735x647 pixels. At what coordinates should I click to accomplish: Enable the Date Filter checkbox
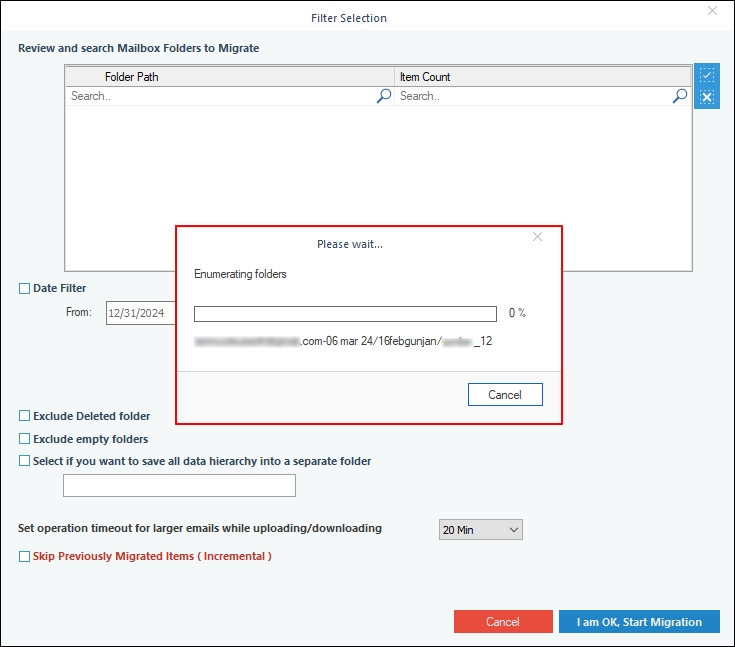pyautogui.click(x=24, y=288)
